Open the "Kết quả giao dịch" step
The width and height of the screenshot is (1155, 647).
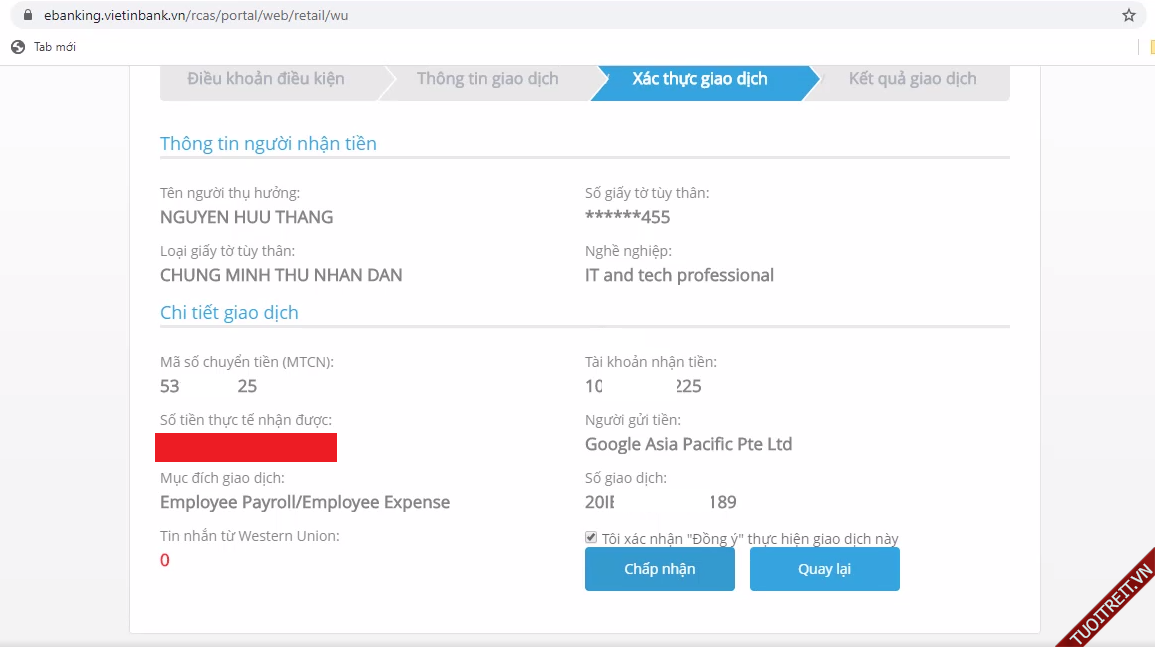(x=912, y=79)
